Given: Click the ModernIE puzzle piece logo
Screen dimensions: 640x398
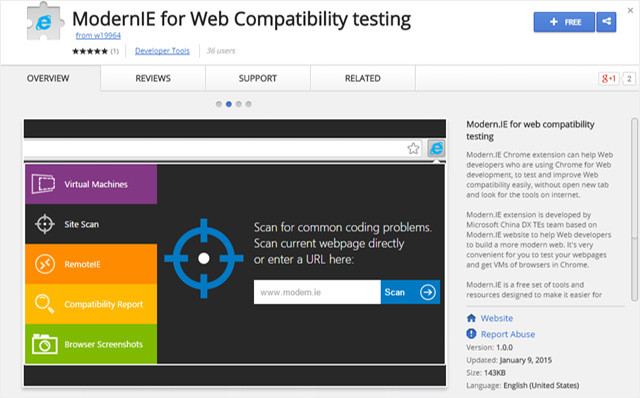Looking at the screenshot, I should (45, 21).
